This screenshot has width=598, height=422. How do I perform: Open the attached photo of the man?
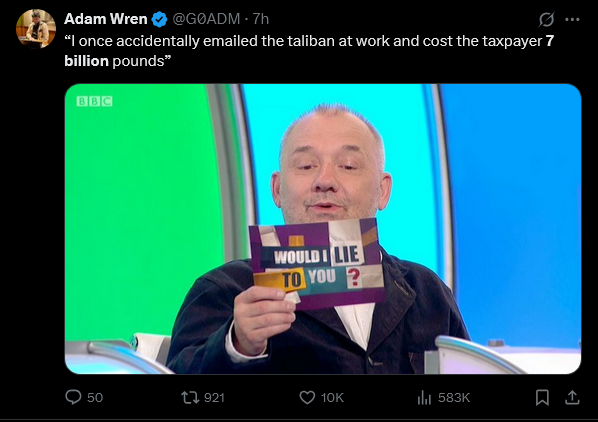[x=323, y=228]
